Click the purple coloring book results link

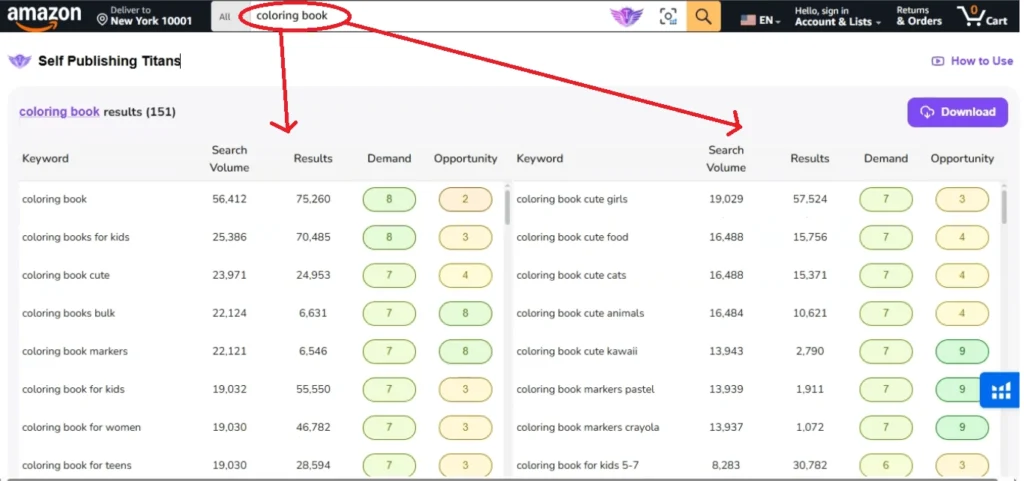(x=59, y=112)
